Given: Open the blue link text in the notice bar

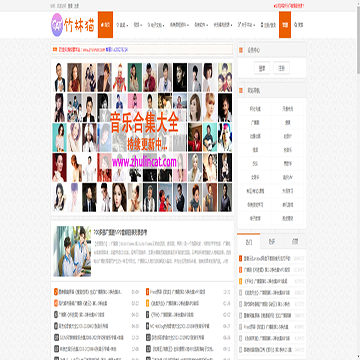Looking at the screenshot, I should point(117,49).
